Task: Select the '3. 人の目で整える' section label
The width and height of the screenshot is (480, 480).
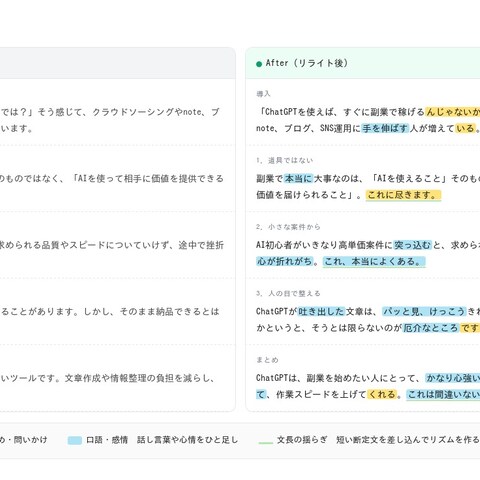Action: tap(288, 294)
